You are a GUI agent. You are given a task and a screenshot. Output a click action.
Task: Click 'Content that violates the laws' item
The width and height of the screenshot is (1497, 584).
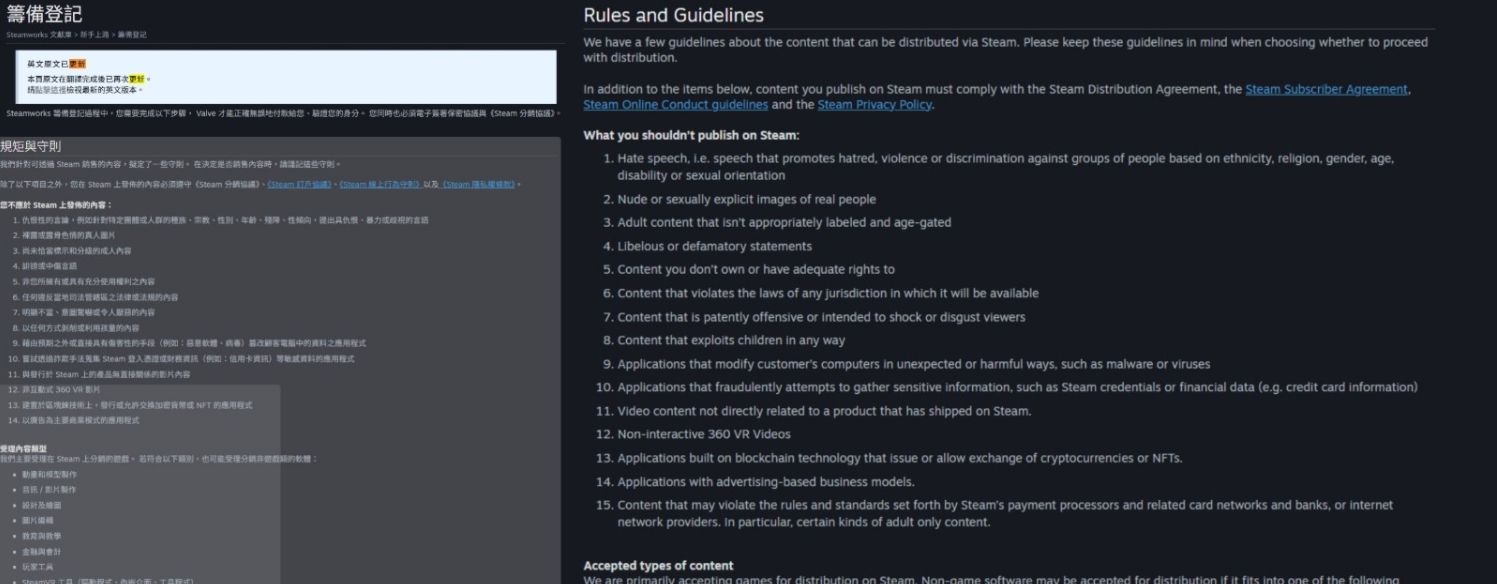828,293
